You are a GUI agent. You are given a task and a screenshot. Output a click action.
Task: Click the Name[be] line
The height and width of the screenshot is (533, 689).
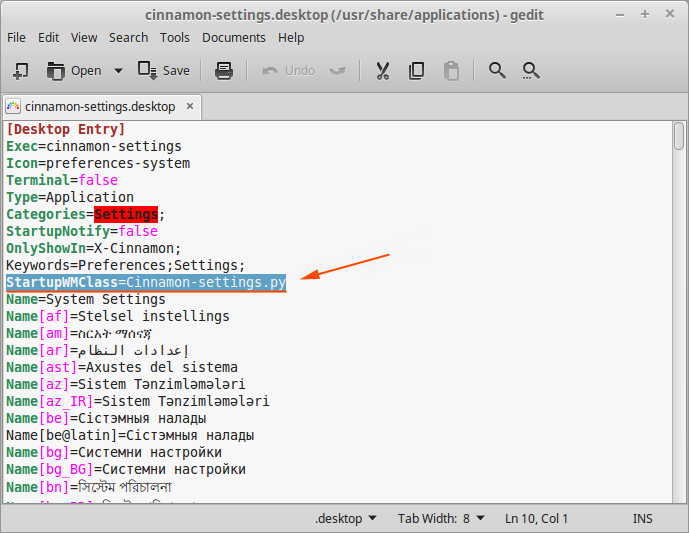click(x=106, y=419)
